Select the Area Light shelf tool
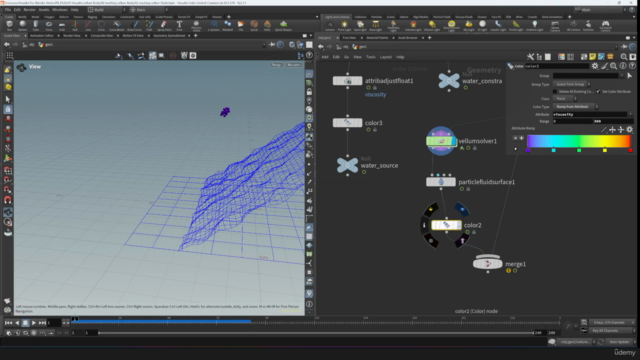 376,26
